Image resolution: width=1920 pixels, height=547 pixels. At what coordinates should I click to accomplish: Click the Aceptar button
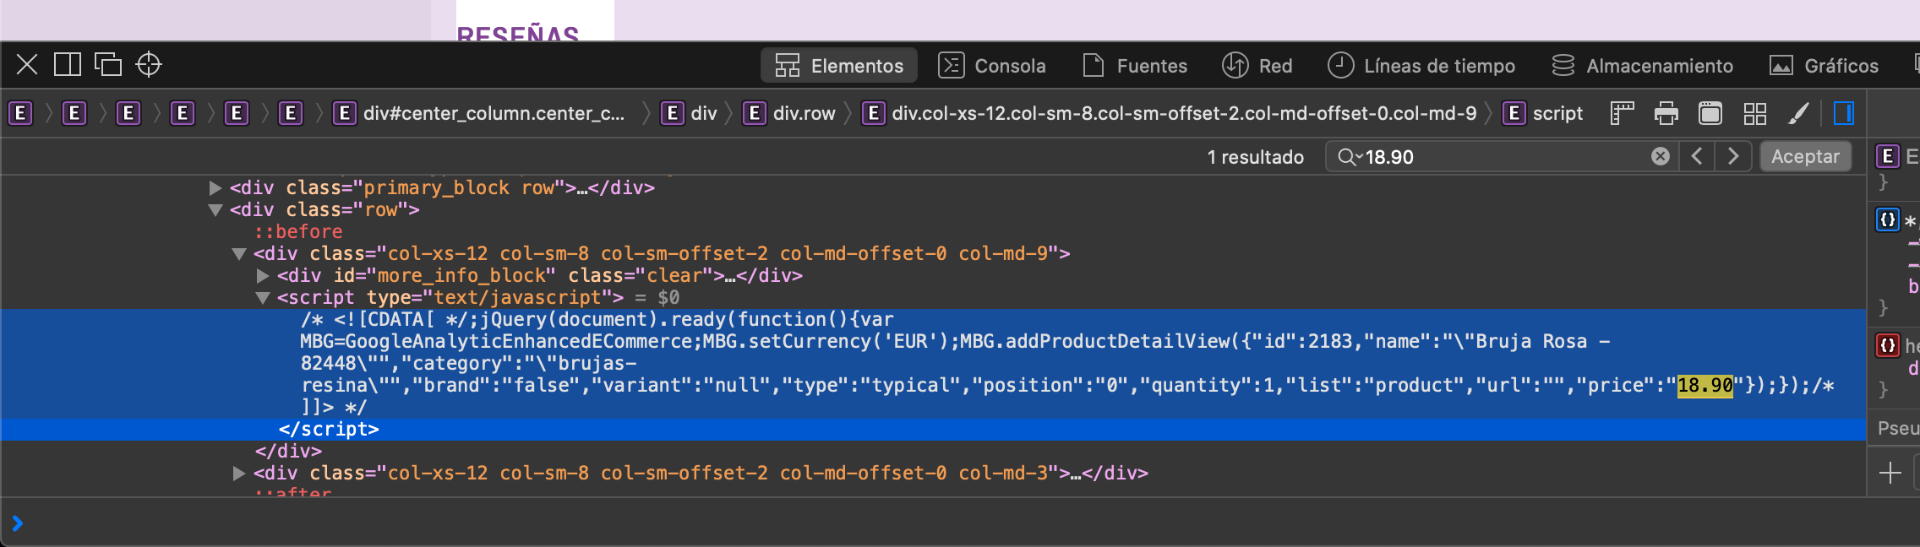1805,157
